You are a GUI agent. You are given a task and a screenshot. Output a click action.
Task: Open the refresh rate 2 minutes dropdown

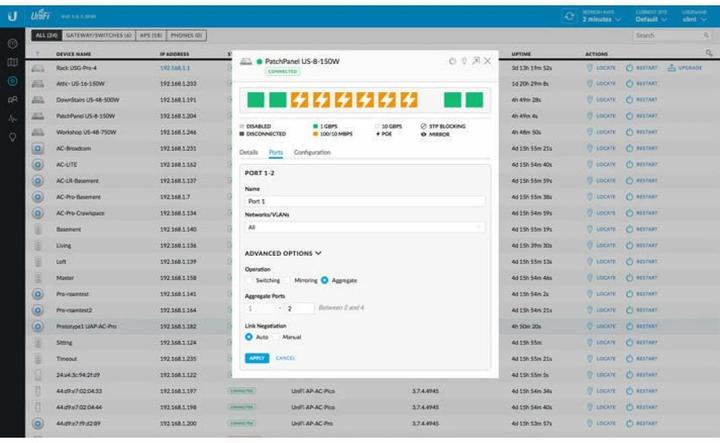point(602,19)
